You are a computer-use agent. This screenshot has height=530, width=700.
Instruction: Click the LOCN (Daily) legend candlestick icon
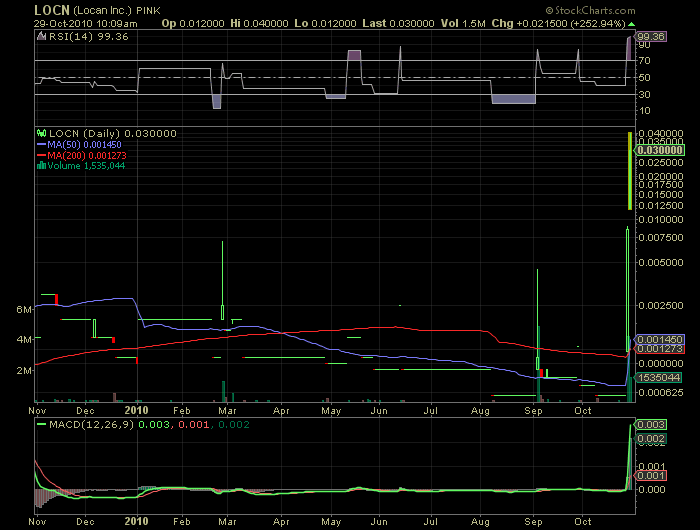41,133
